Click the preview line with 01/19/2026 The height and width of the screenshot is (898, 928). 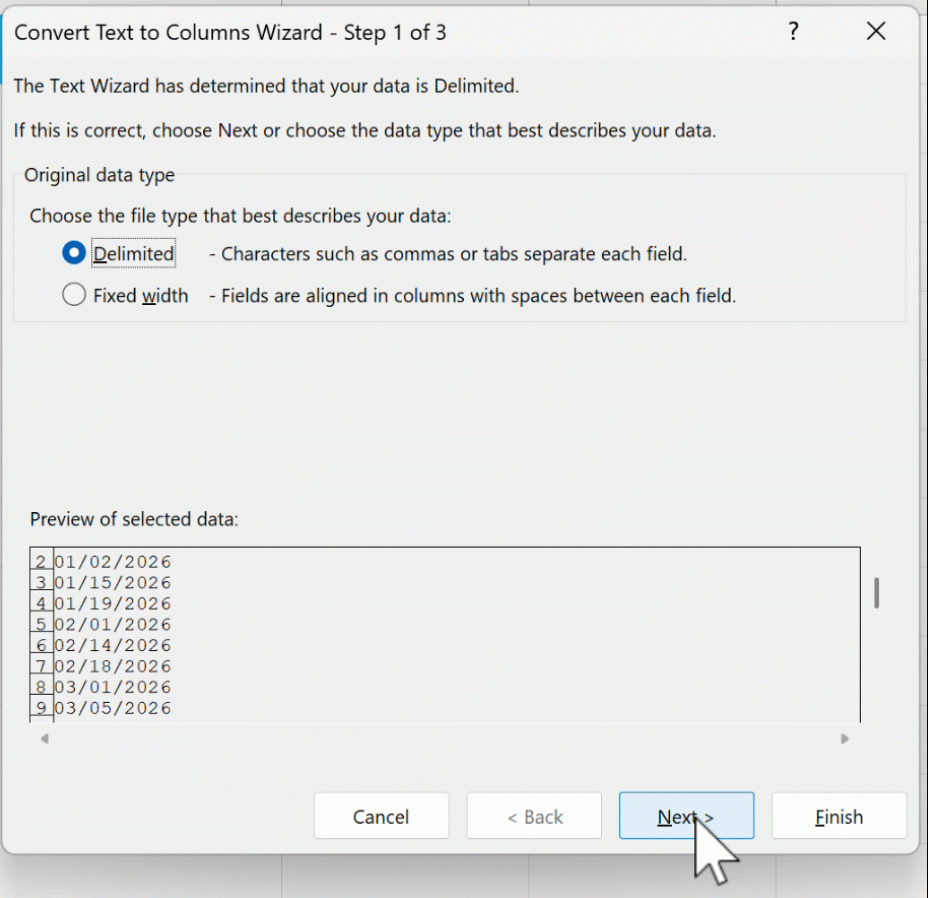pyautogui.click(x=113, y=604)
